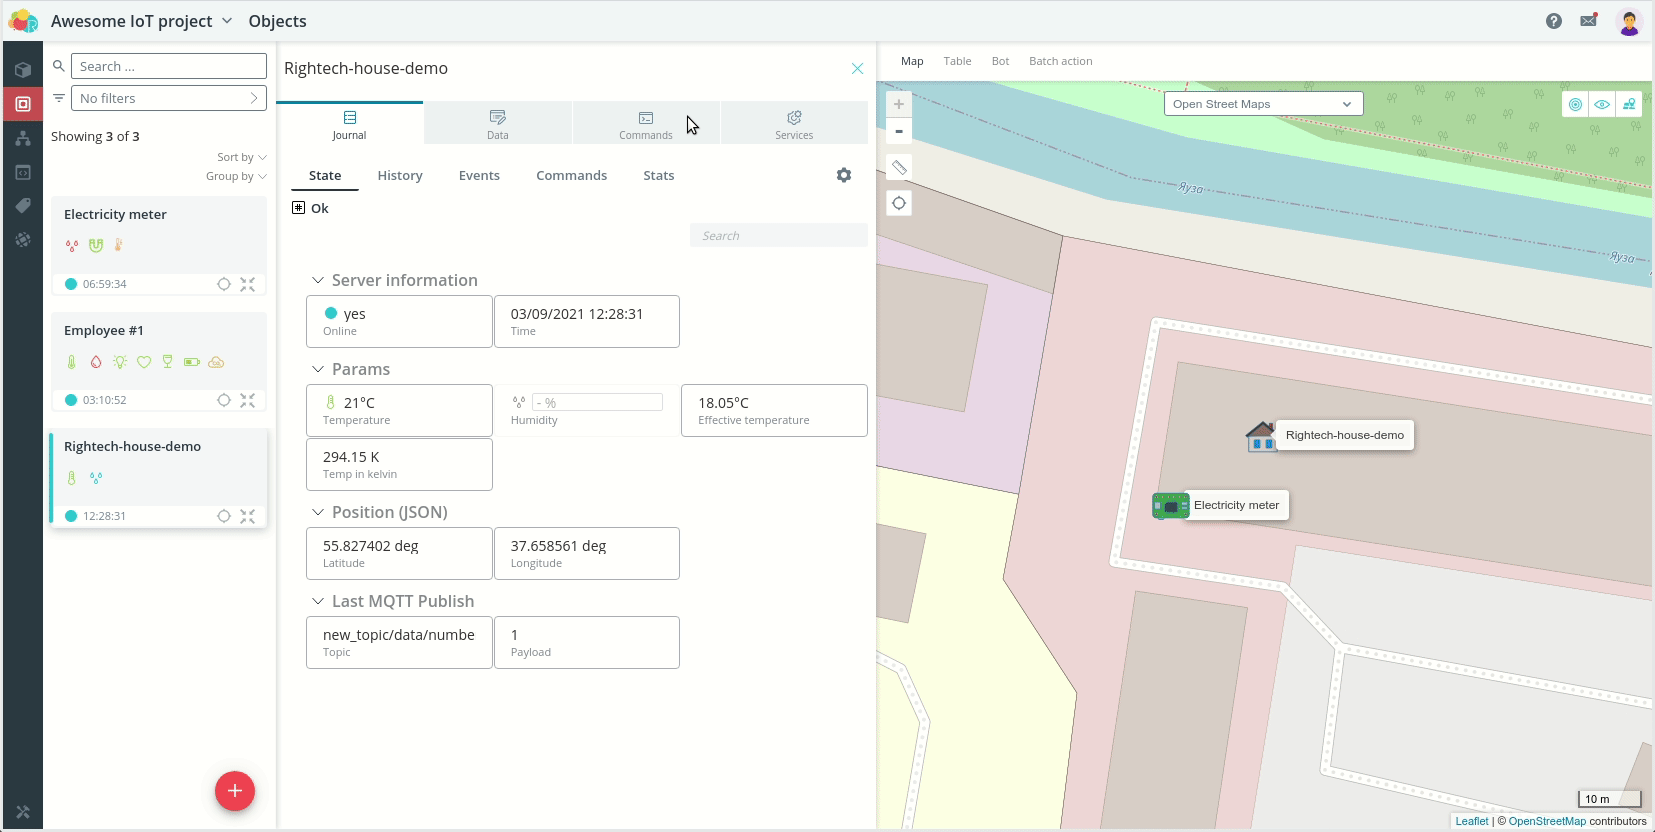The image size is (1655, 832).
Task: Switch to the Services tab
Action: coord(794,124)
